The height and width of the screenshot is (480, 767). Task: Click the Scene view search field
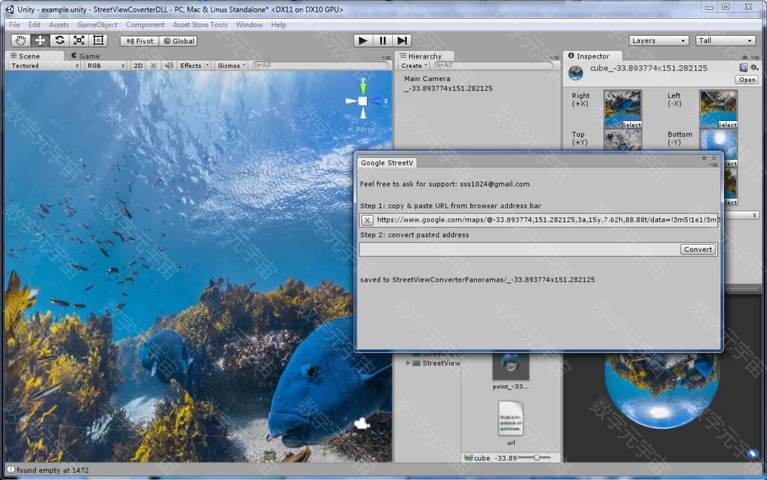(x=320, y=65)
